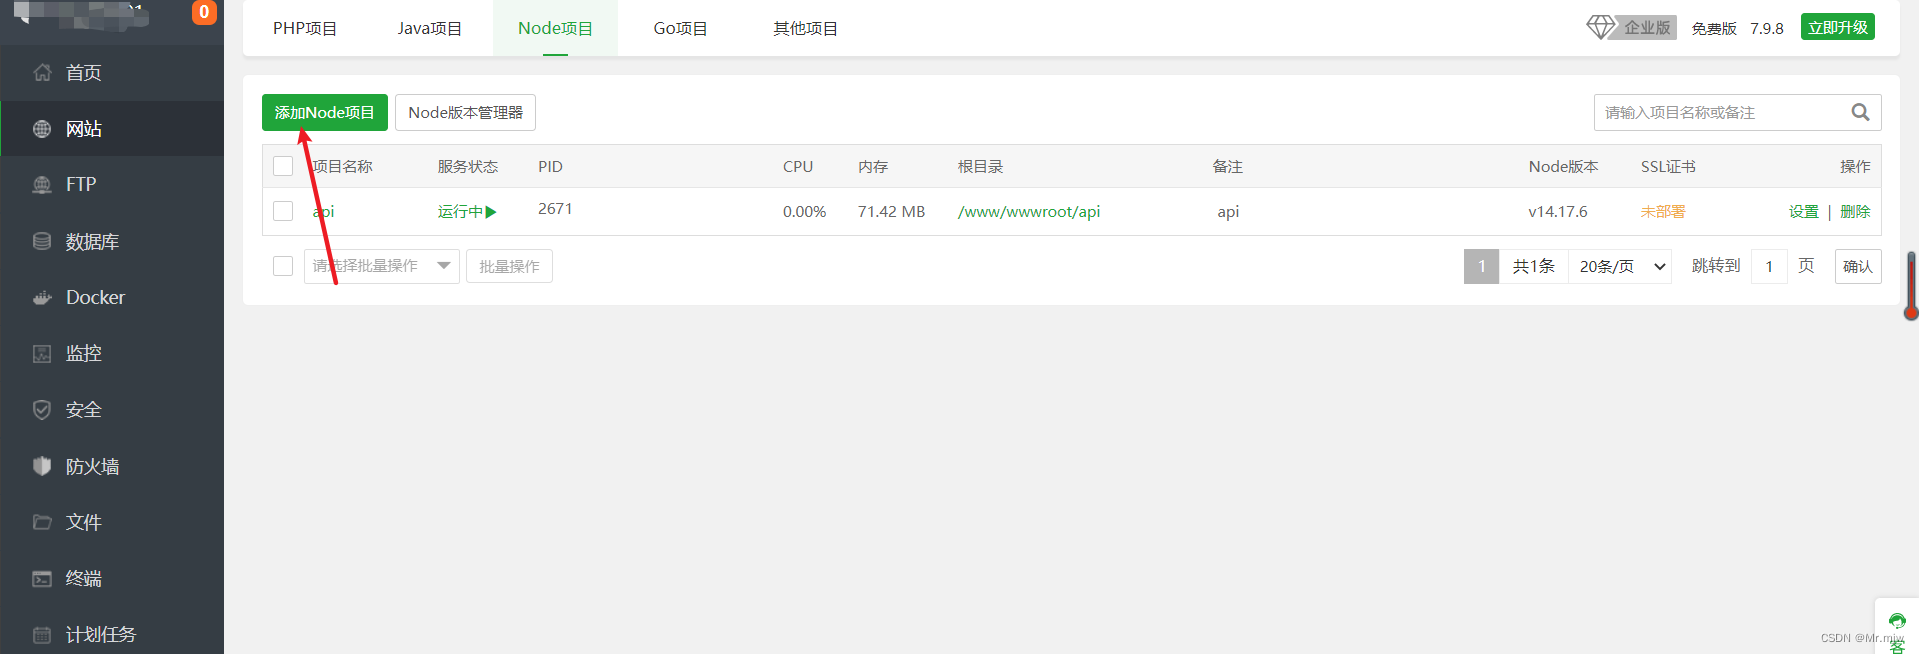Click the 免费版 label
The width and height of the screenshot is (1919, 654).
pos(1714,28)
